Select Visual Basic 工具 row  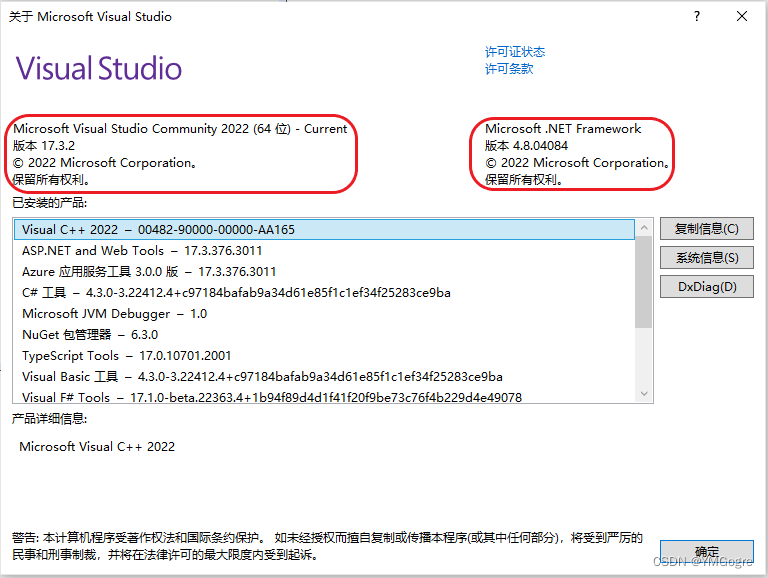tap(324, 377)
